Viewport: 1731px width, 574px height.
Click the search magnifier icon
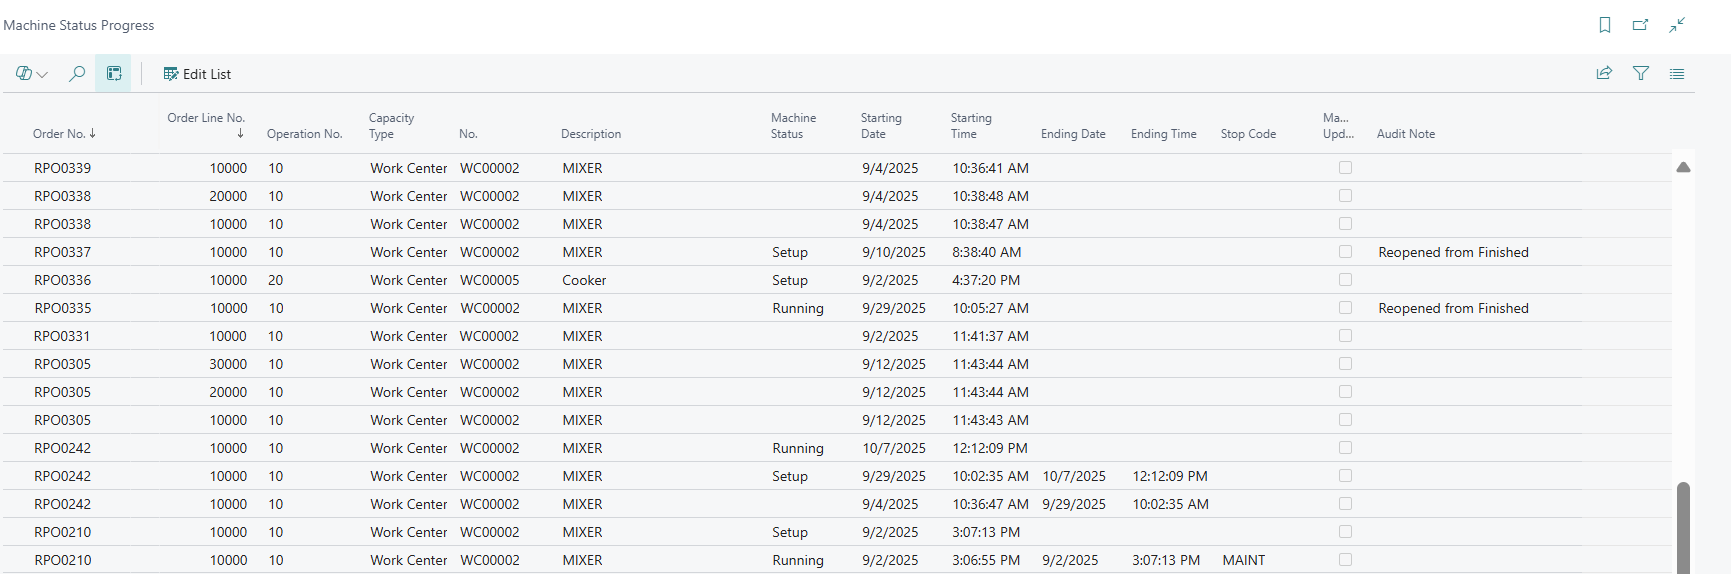tap(77, 74)
